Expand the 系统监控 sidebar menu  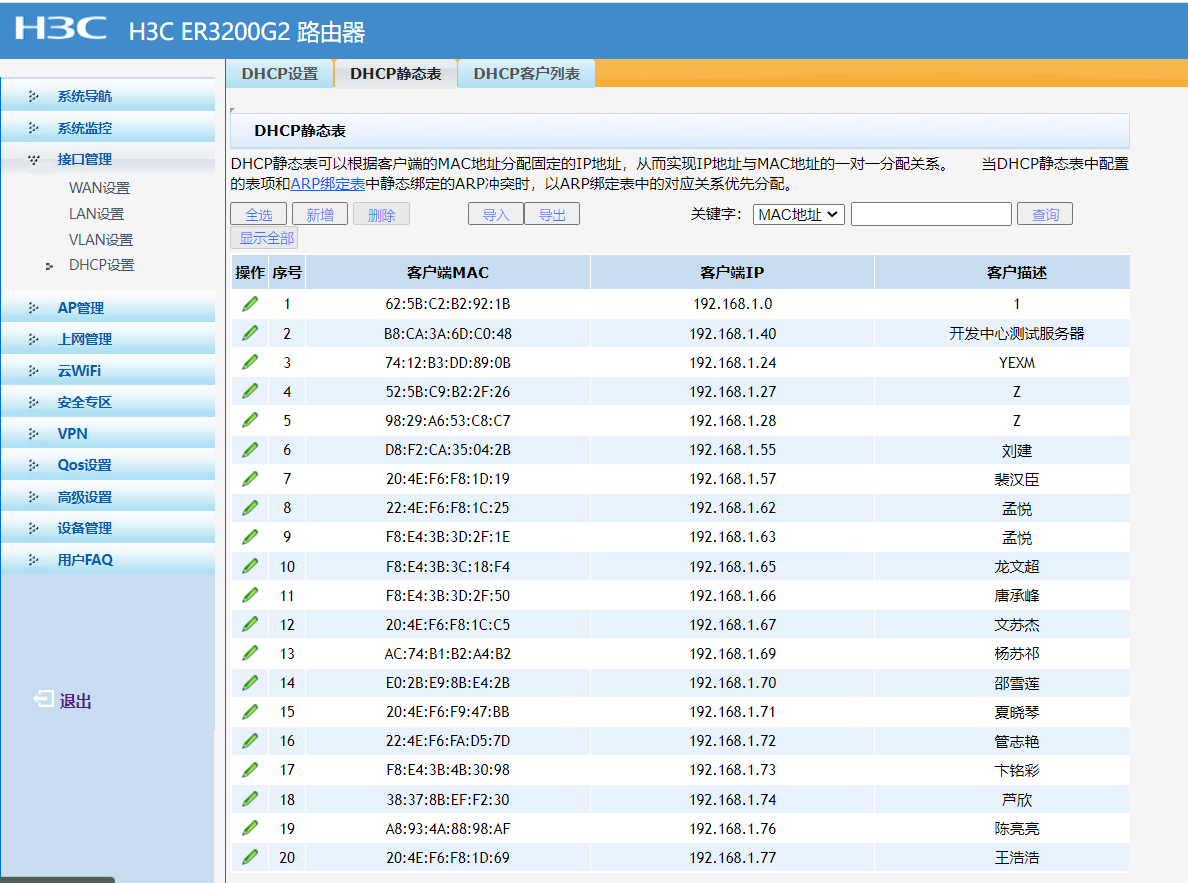point(85,128)
